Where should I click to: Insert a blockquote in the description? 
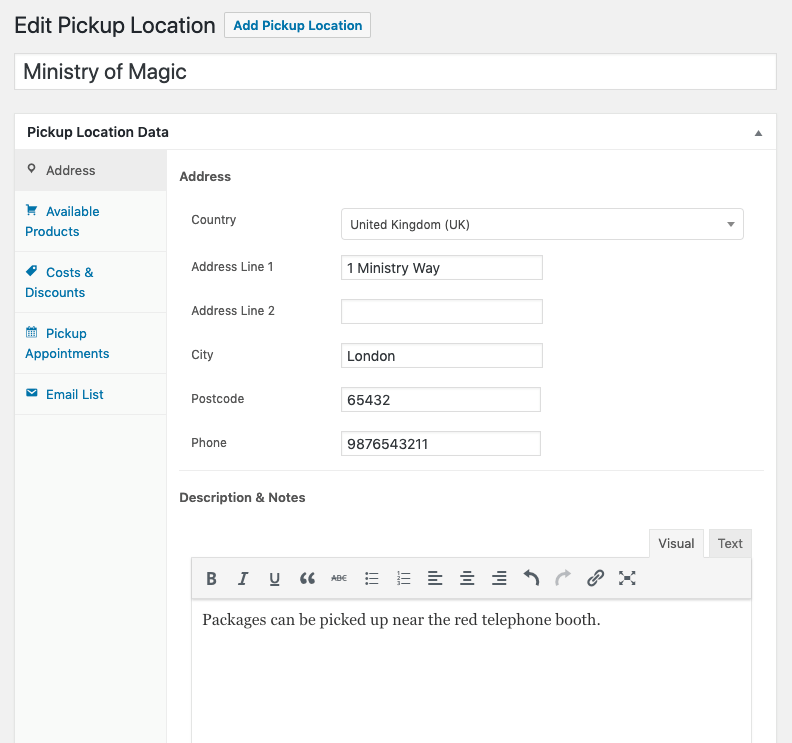pos(307,578)
